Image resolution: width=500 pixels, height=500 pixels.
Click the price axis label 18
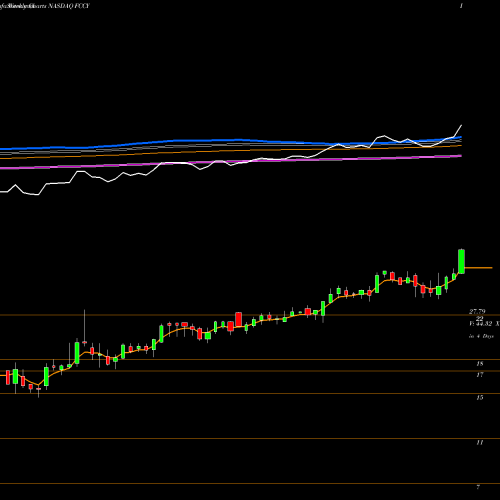480,364
